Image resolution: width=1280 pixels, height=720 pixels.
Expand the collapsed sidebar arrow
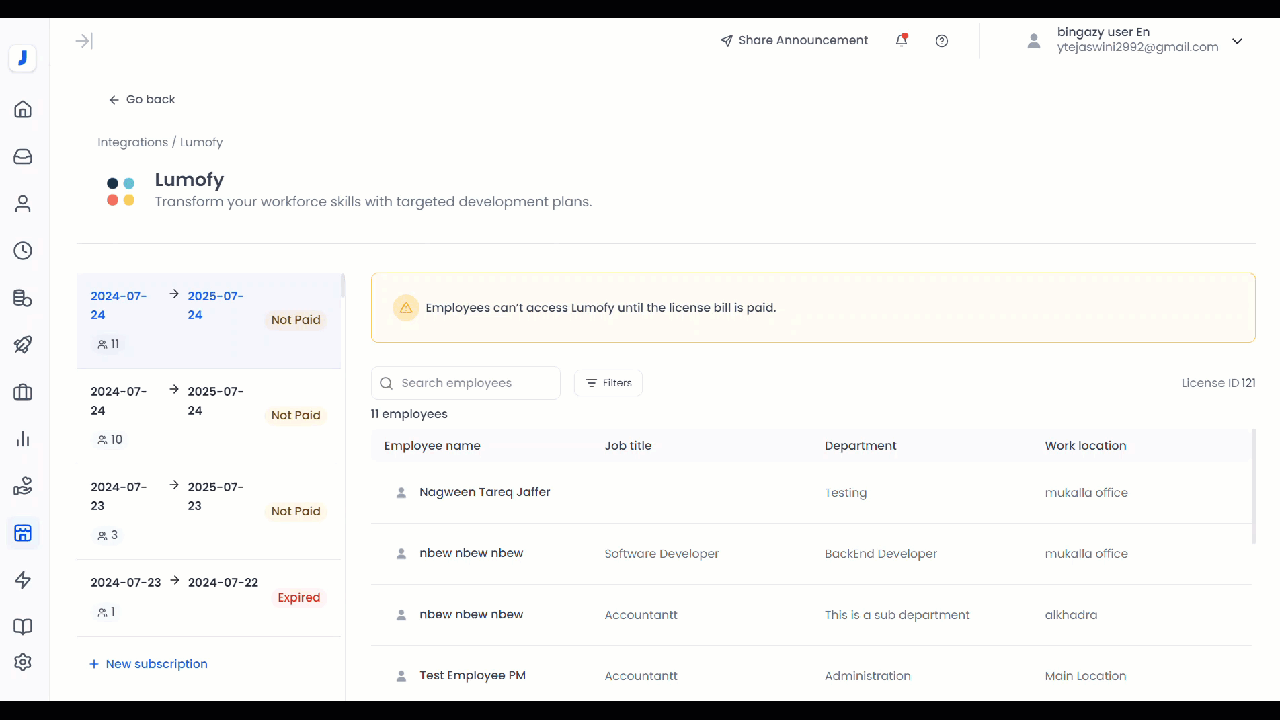click(84, 41)
